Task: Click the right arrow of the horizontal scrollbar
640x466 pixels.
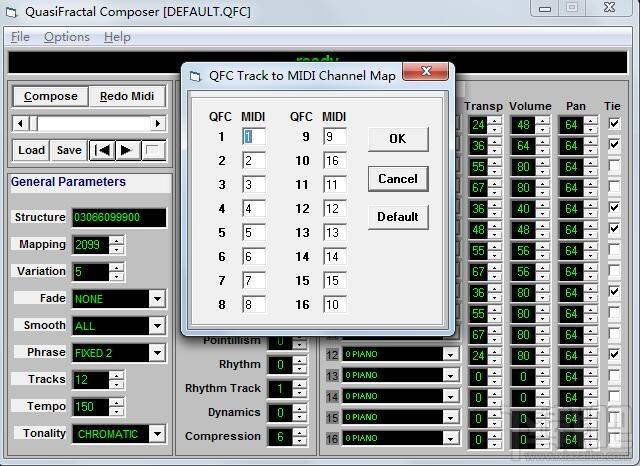Action: click(x=158, y=123)
